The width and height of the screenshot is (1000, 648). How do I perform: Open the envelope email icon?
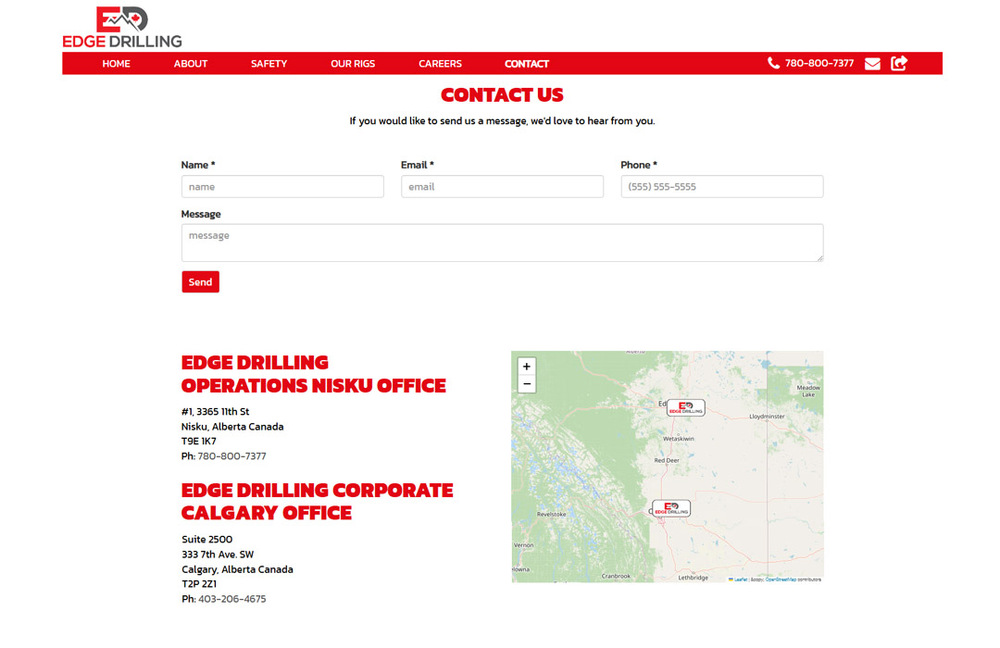[872, 64]
